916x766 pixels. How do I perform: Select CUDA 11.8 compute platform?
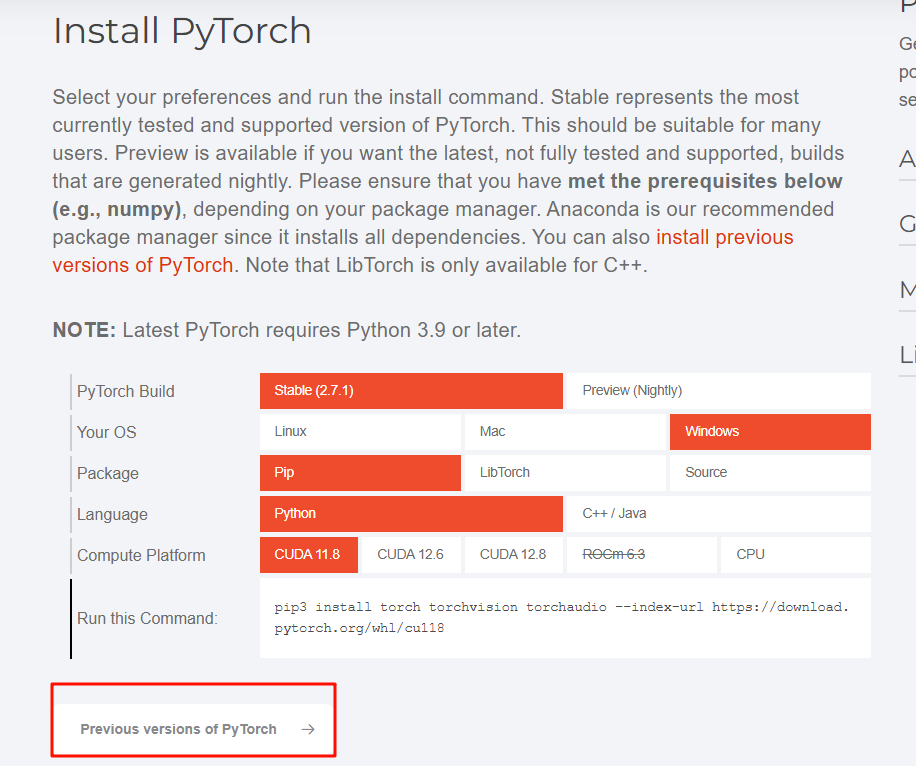(x=308, y=554)
